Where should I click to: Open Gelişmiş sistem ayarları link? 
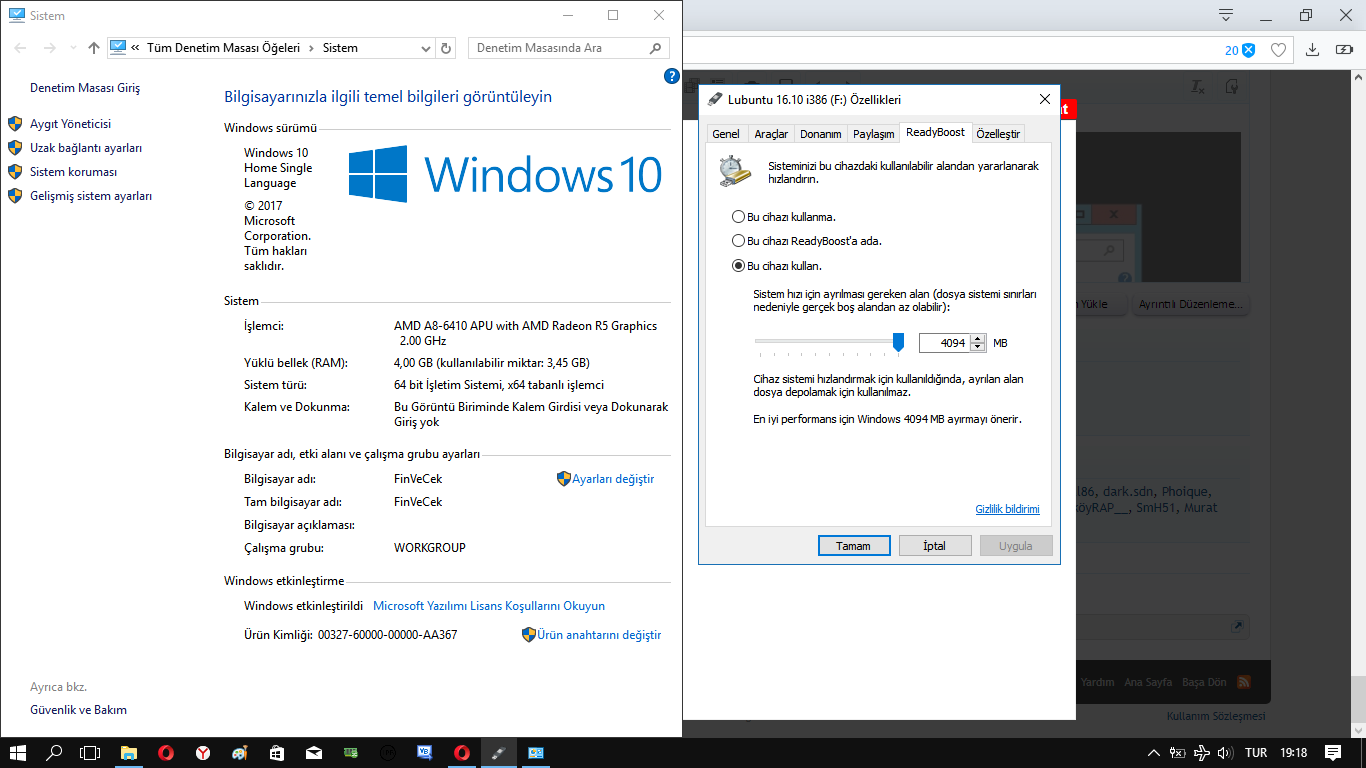(91, 196)
